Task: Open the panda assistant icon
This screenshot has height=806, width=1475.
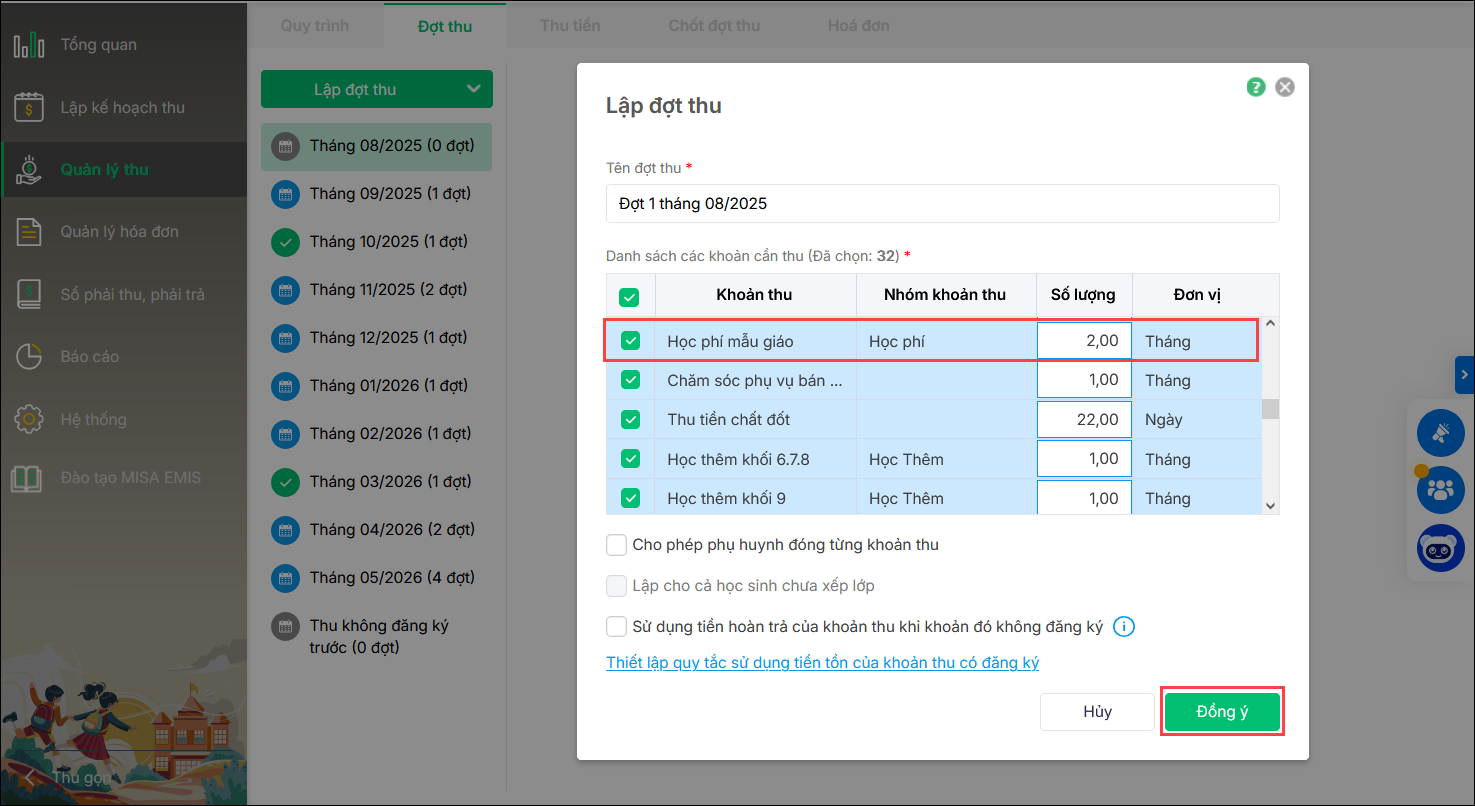Action: pyautogui.click(x=1440, y=548)
